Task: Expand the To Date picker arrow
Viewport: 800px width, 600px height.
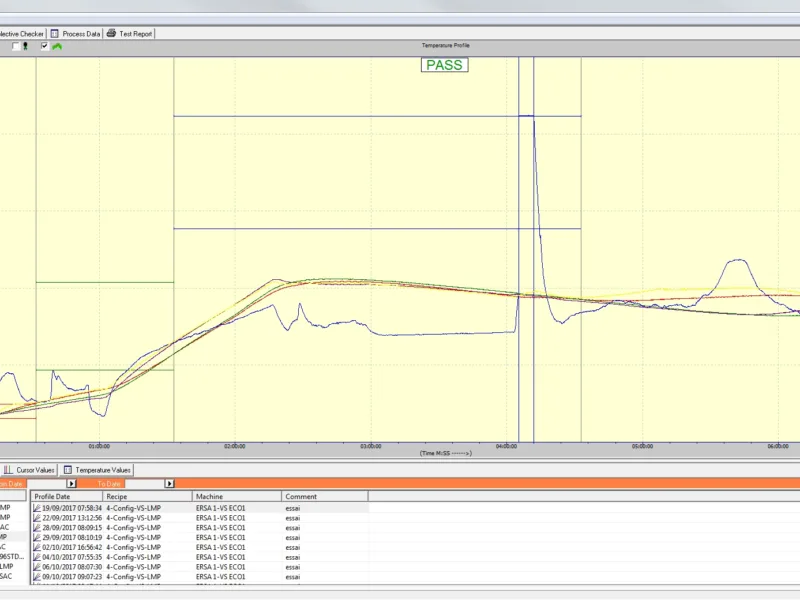Action: pyautogui.click(x=168, y=483)
